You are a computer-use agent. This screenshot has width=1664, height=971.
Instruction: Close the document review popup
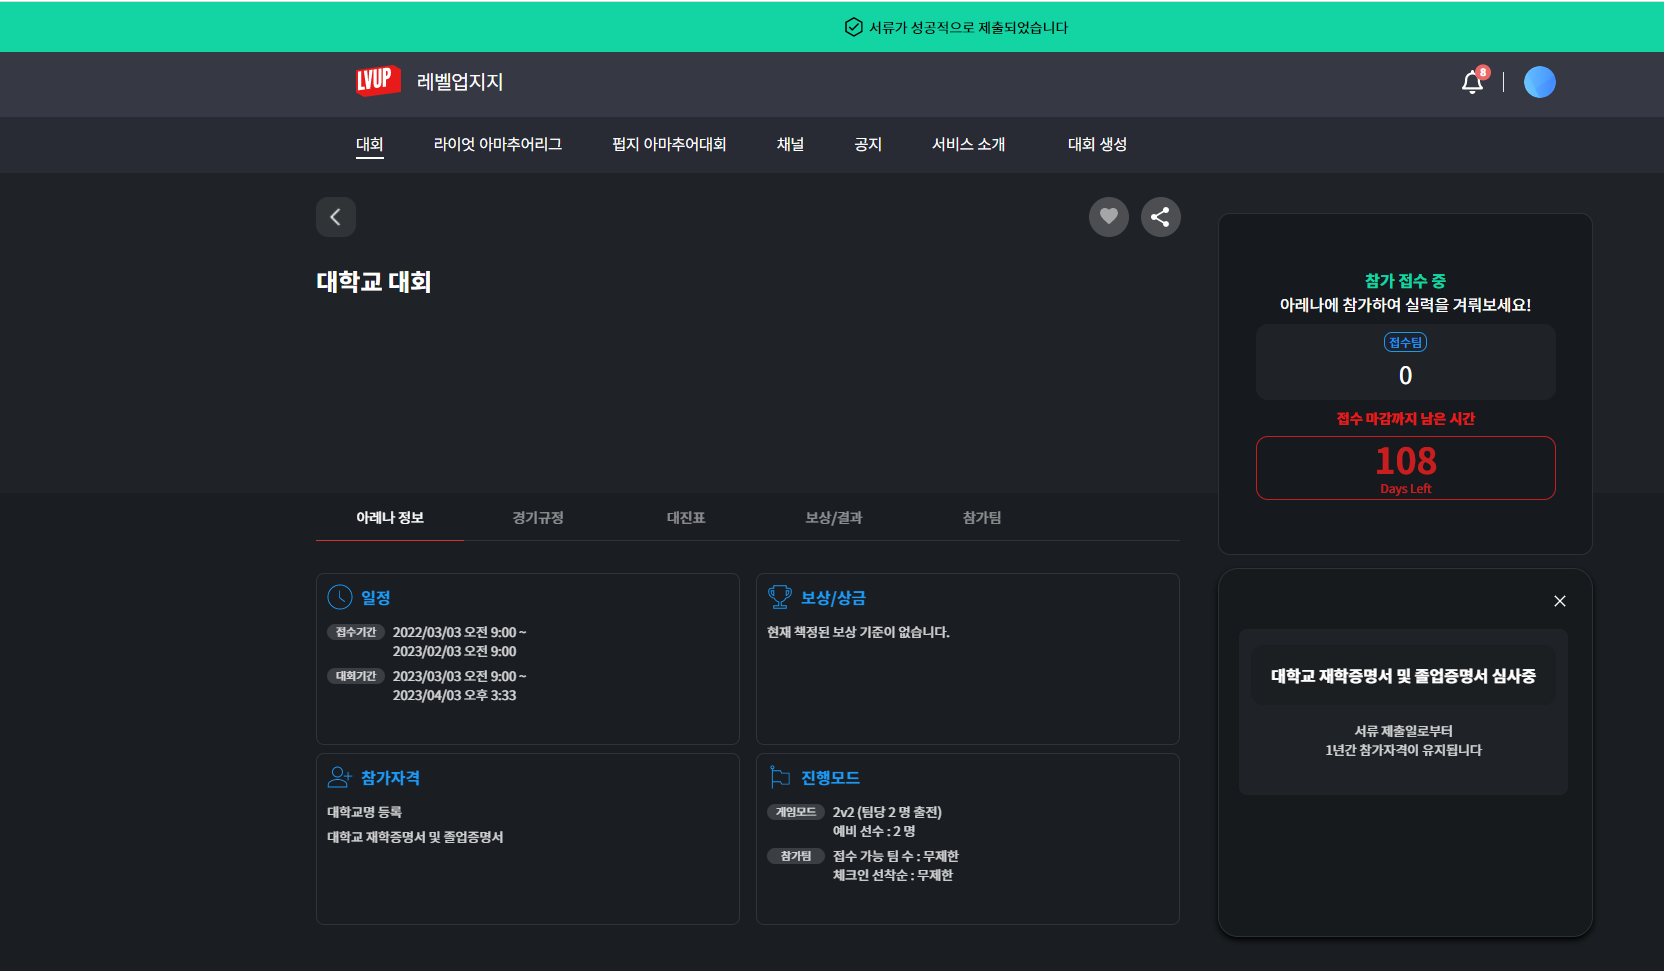coord(1559,601)
